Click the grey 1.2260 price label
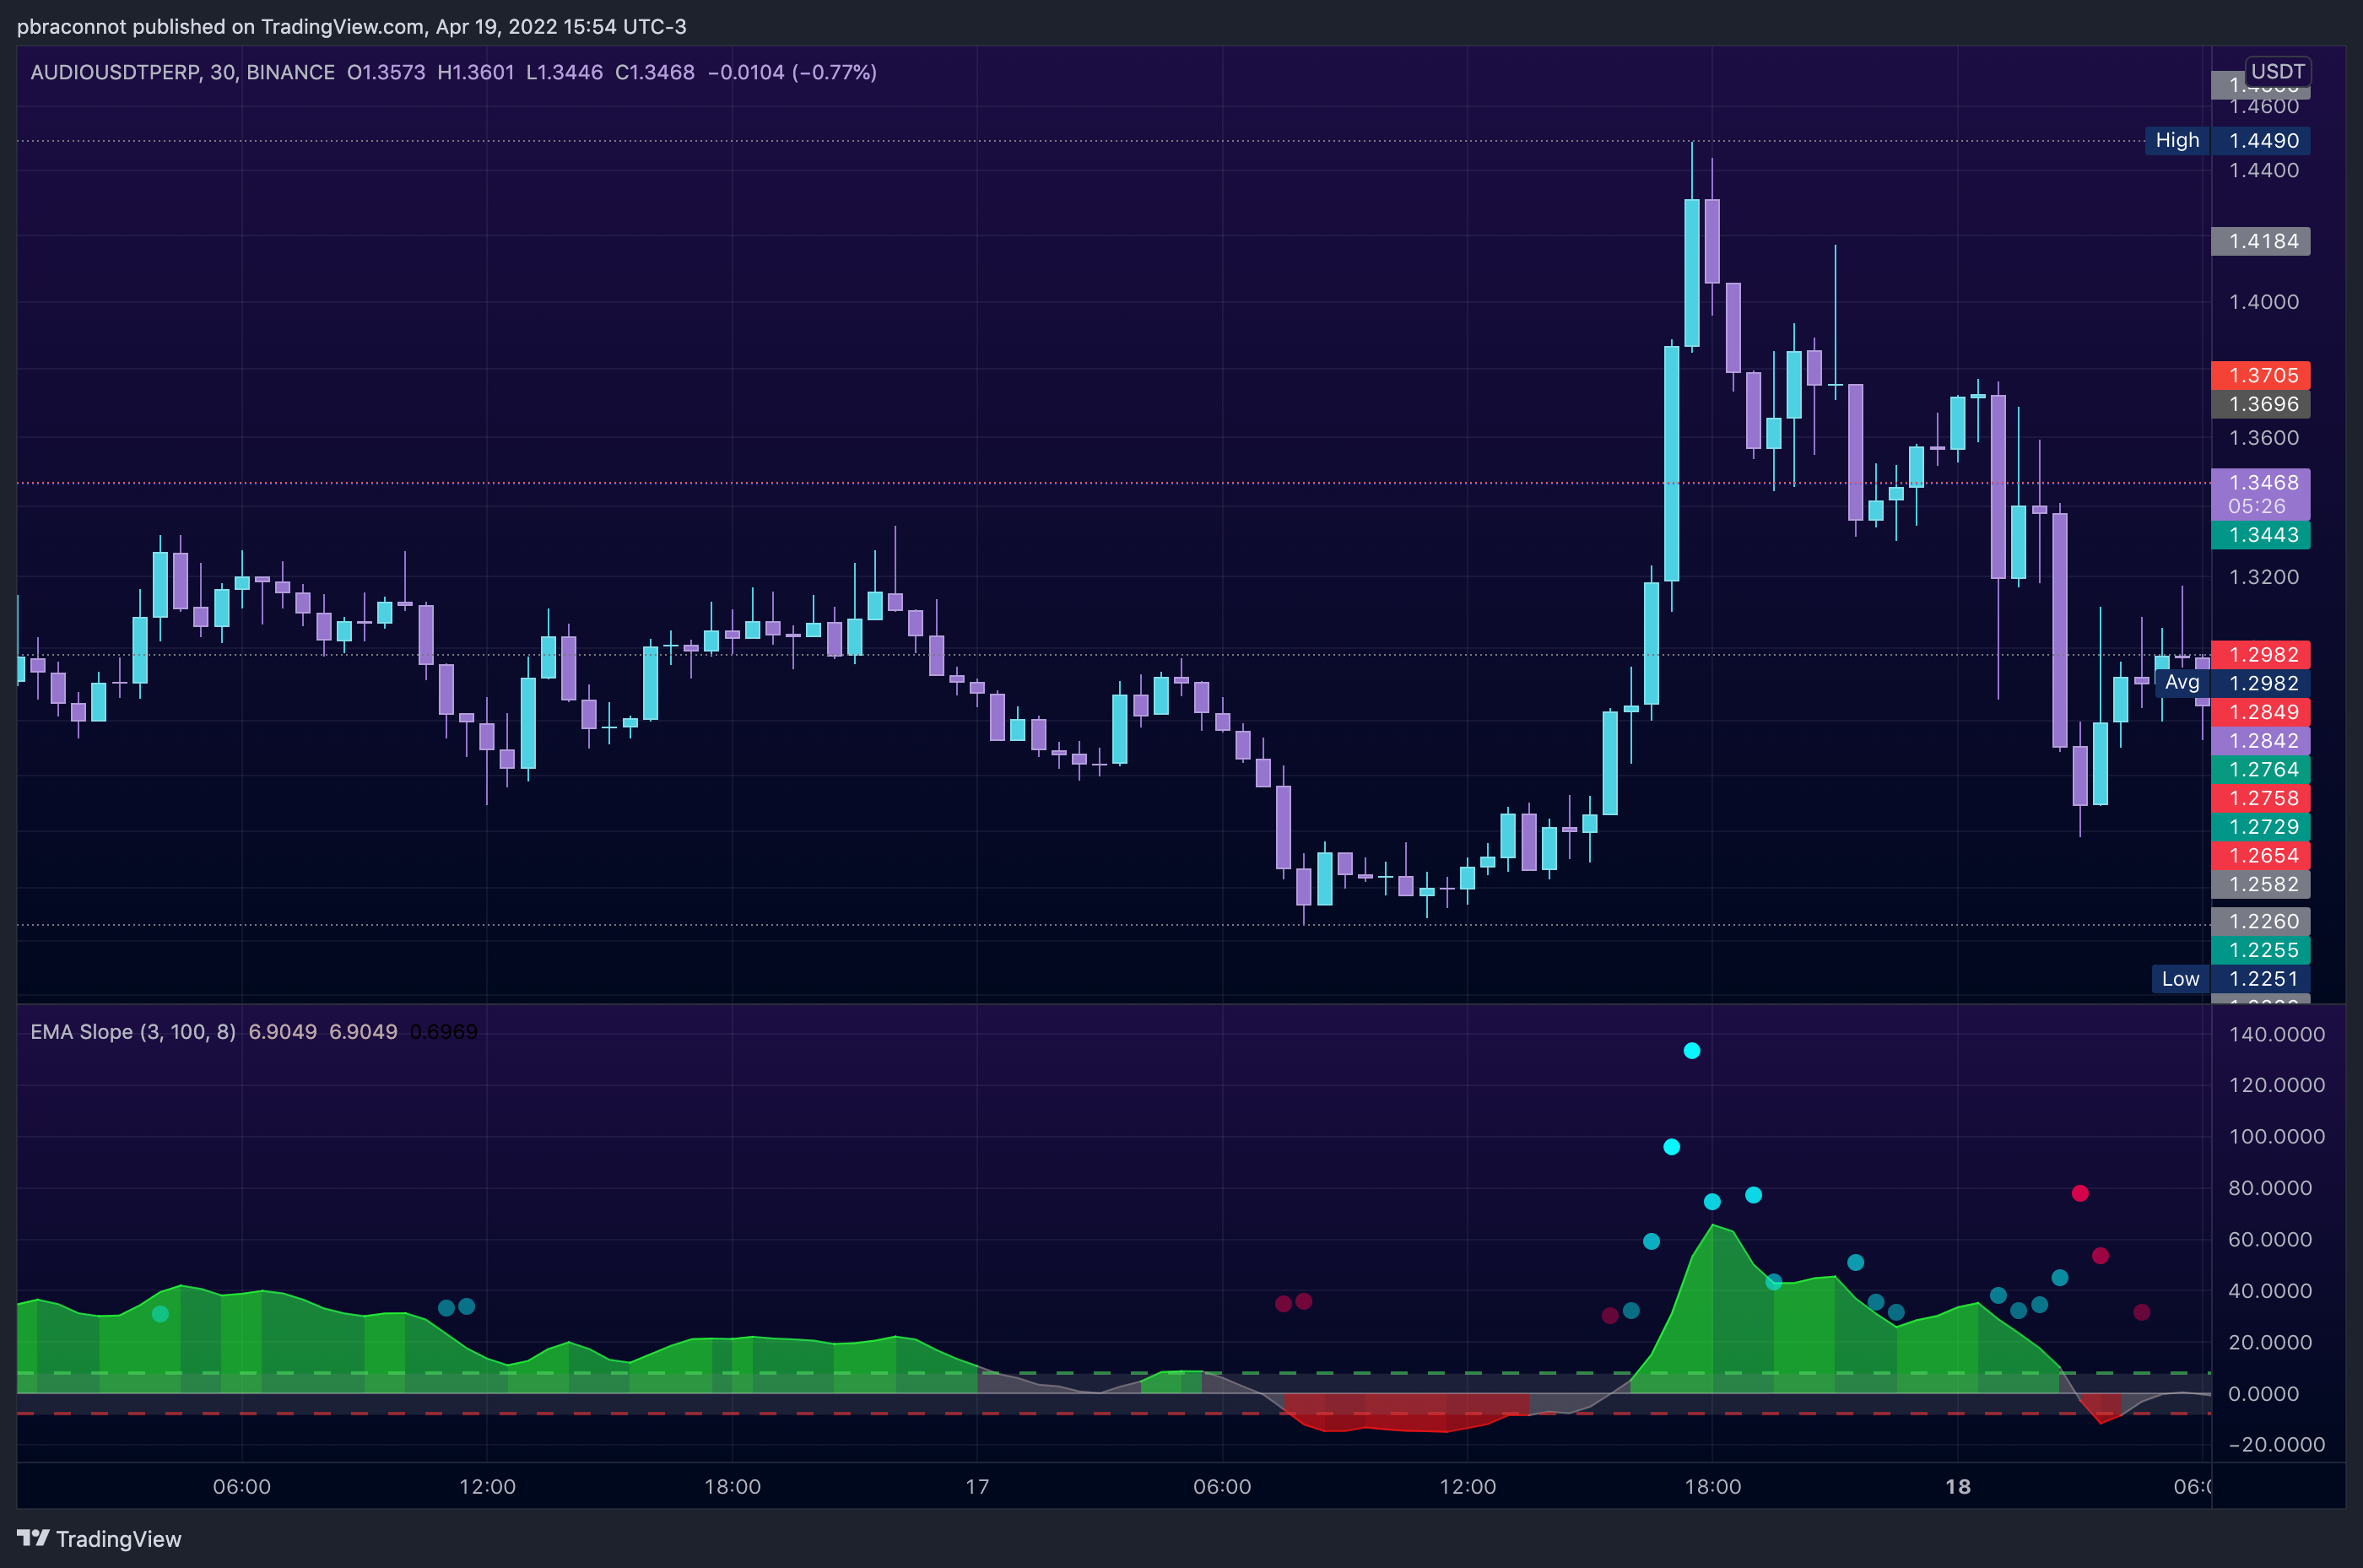Viewport: 2363px width, 1568px height. (2261, 921)
